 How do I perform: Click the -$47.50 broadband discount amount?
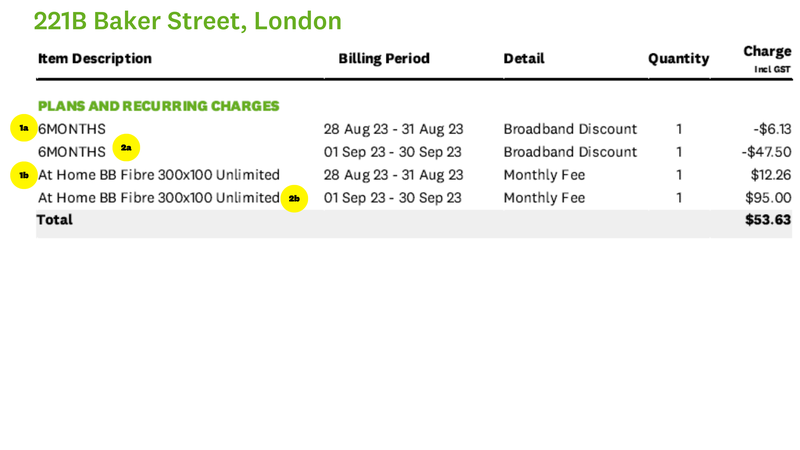pyautogui.click(x=768, y=152)
